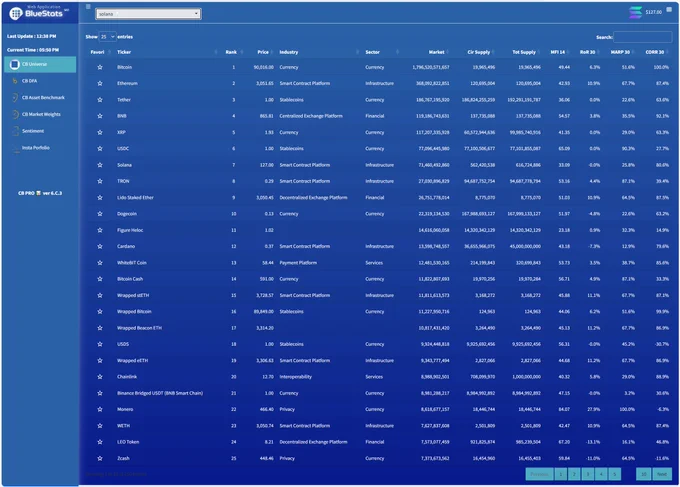
Task: Open CB DFA in the sidebar
Action: click(x=29, y=81)
